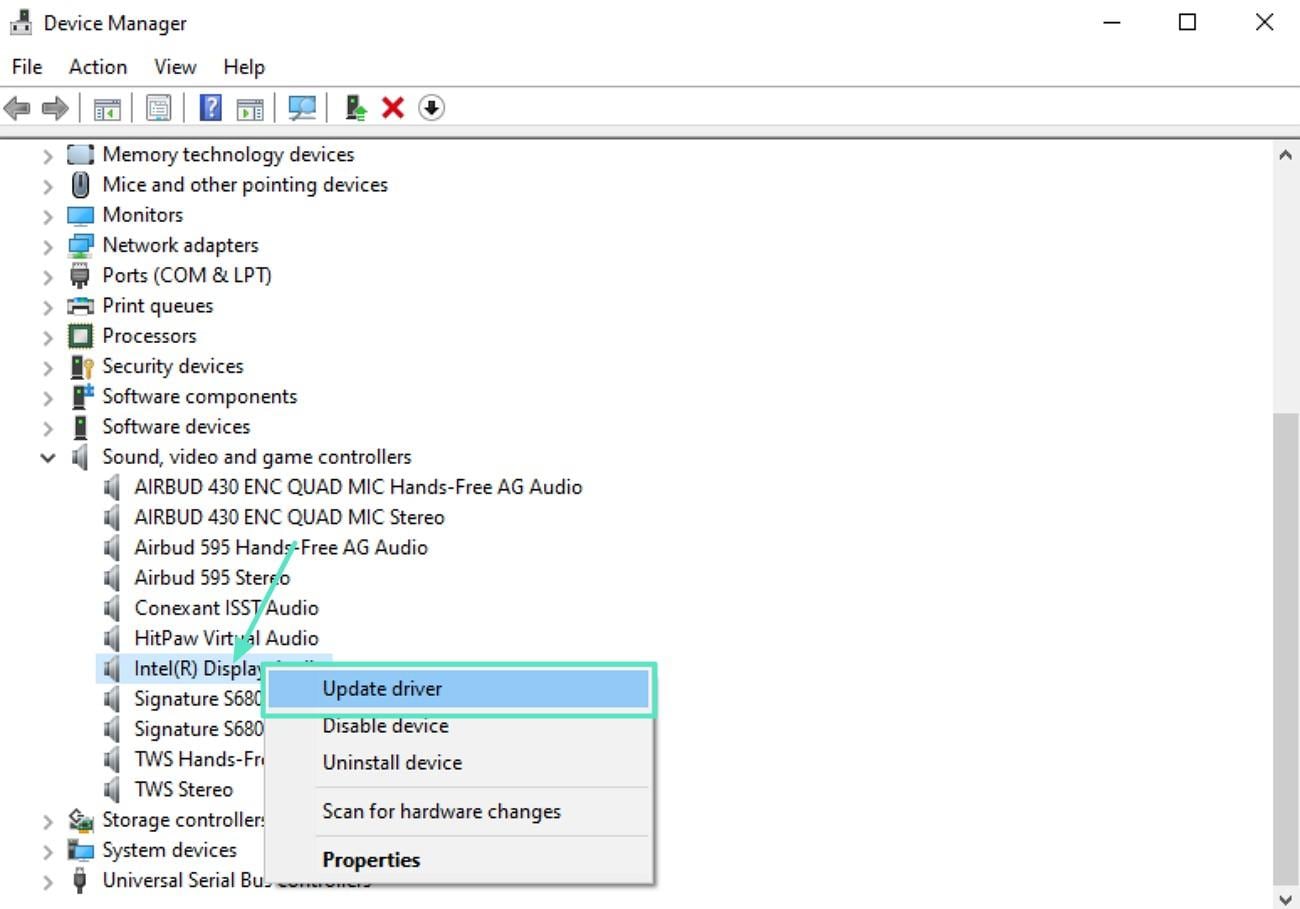
Task: Click the red X Uninstall device icon
Action: [x=393, y=108]
